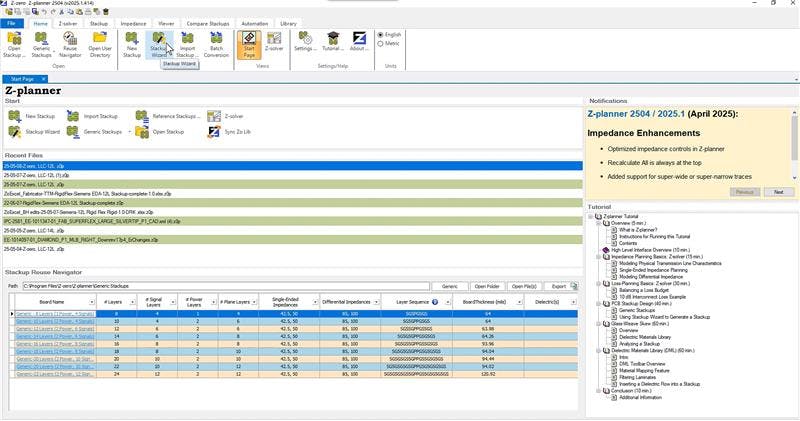Open the Tutorial ribbon icon
Screen dimensions: 800x421
[333, 42]
